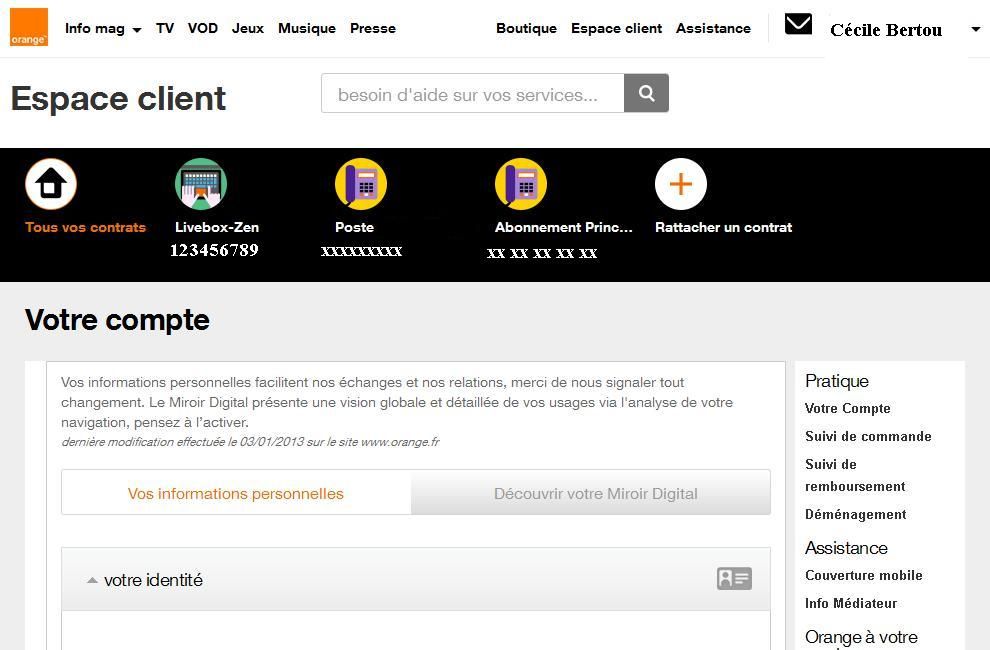This screenshot has width=990, height=650.
Task: Click the Votre compte heading
Action: click(x=117, y=320)
